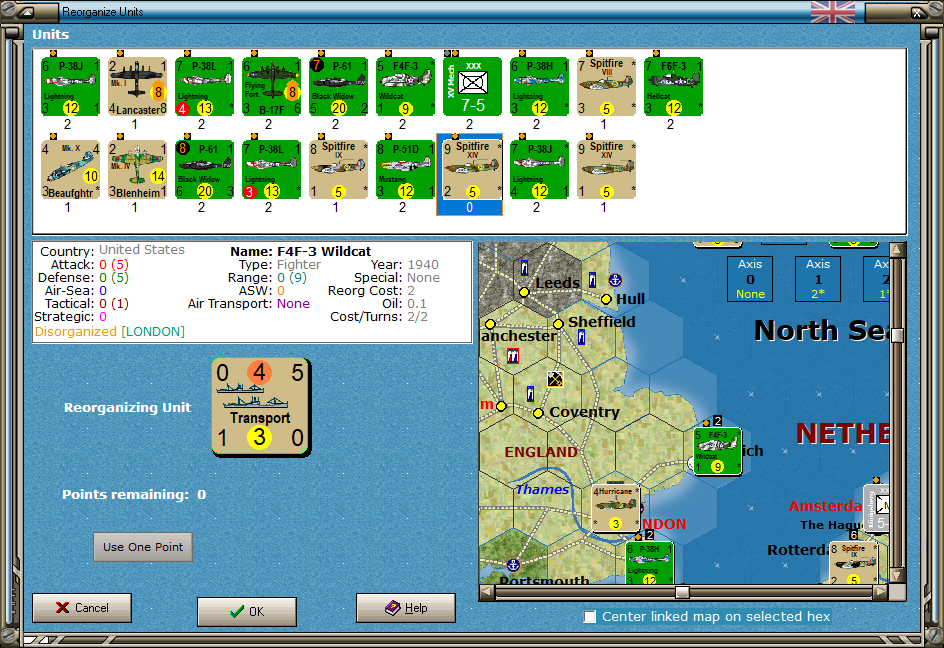
Task: Click the British flag in title bar
Action: [833, 12]
